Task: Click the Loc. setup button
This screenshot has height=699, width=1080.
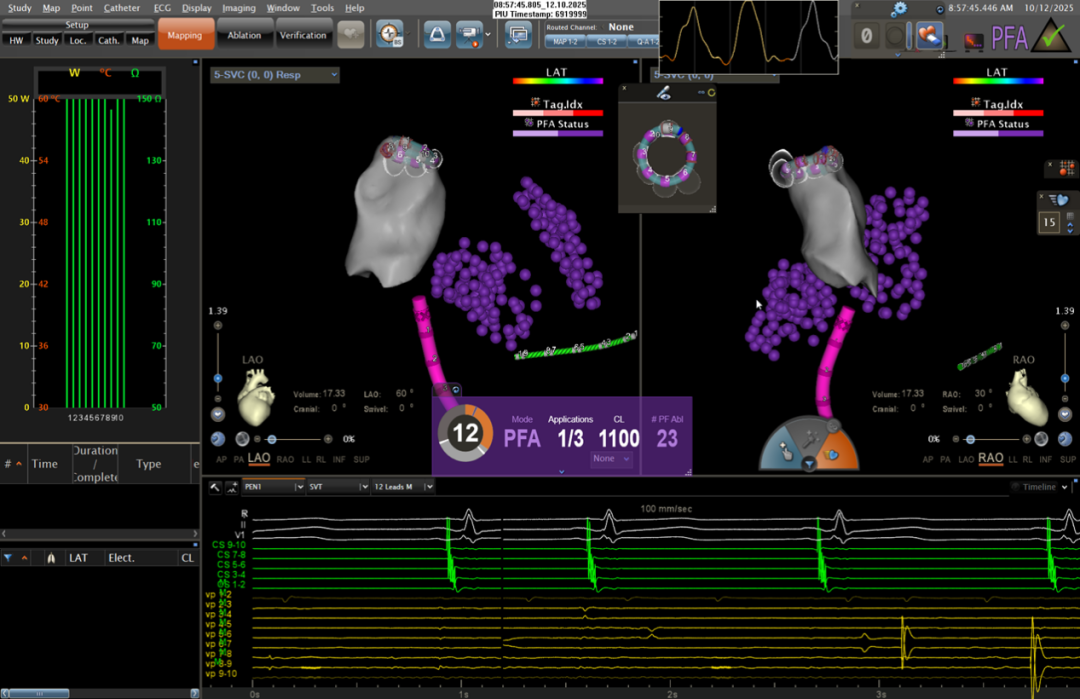Action: pyautogui.click(x=77, y=41)
